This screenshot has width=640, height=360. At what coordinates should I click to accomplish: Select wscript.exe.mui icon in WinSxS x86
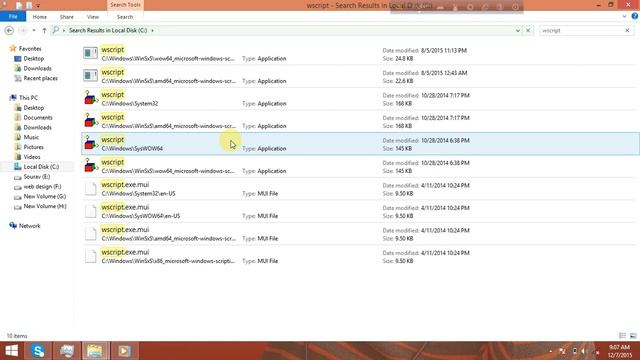[91, 256]
